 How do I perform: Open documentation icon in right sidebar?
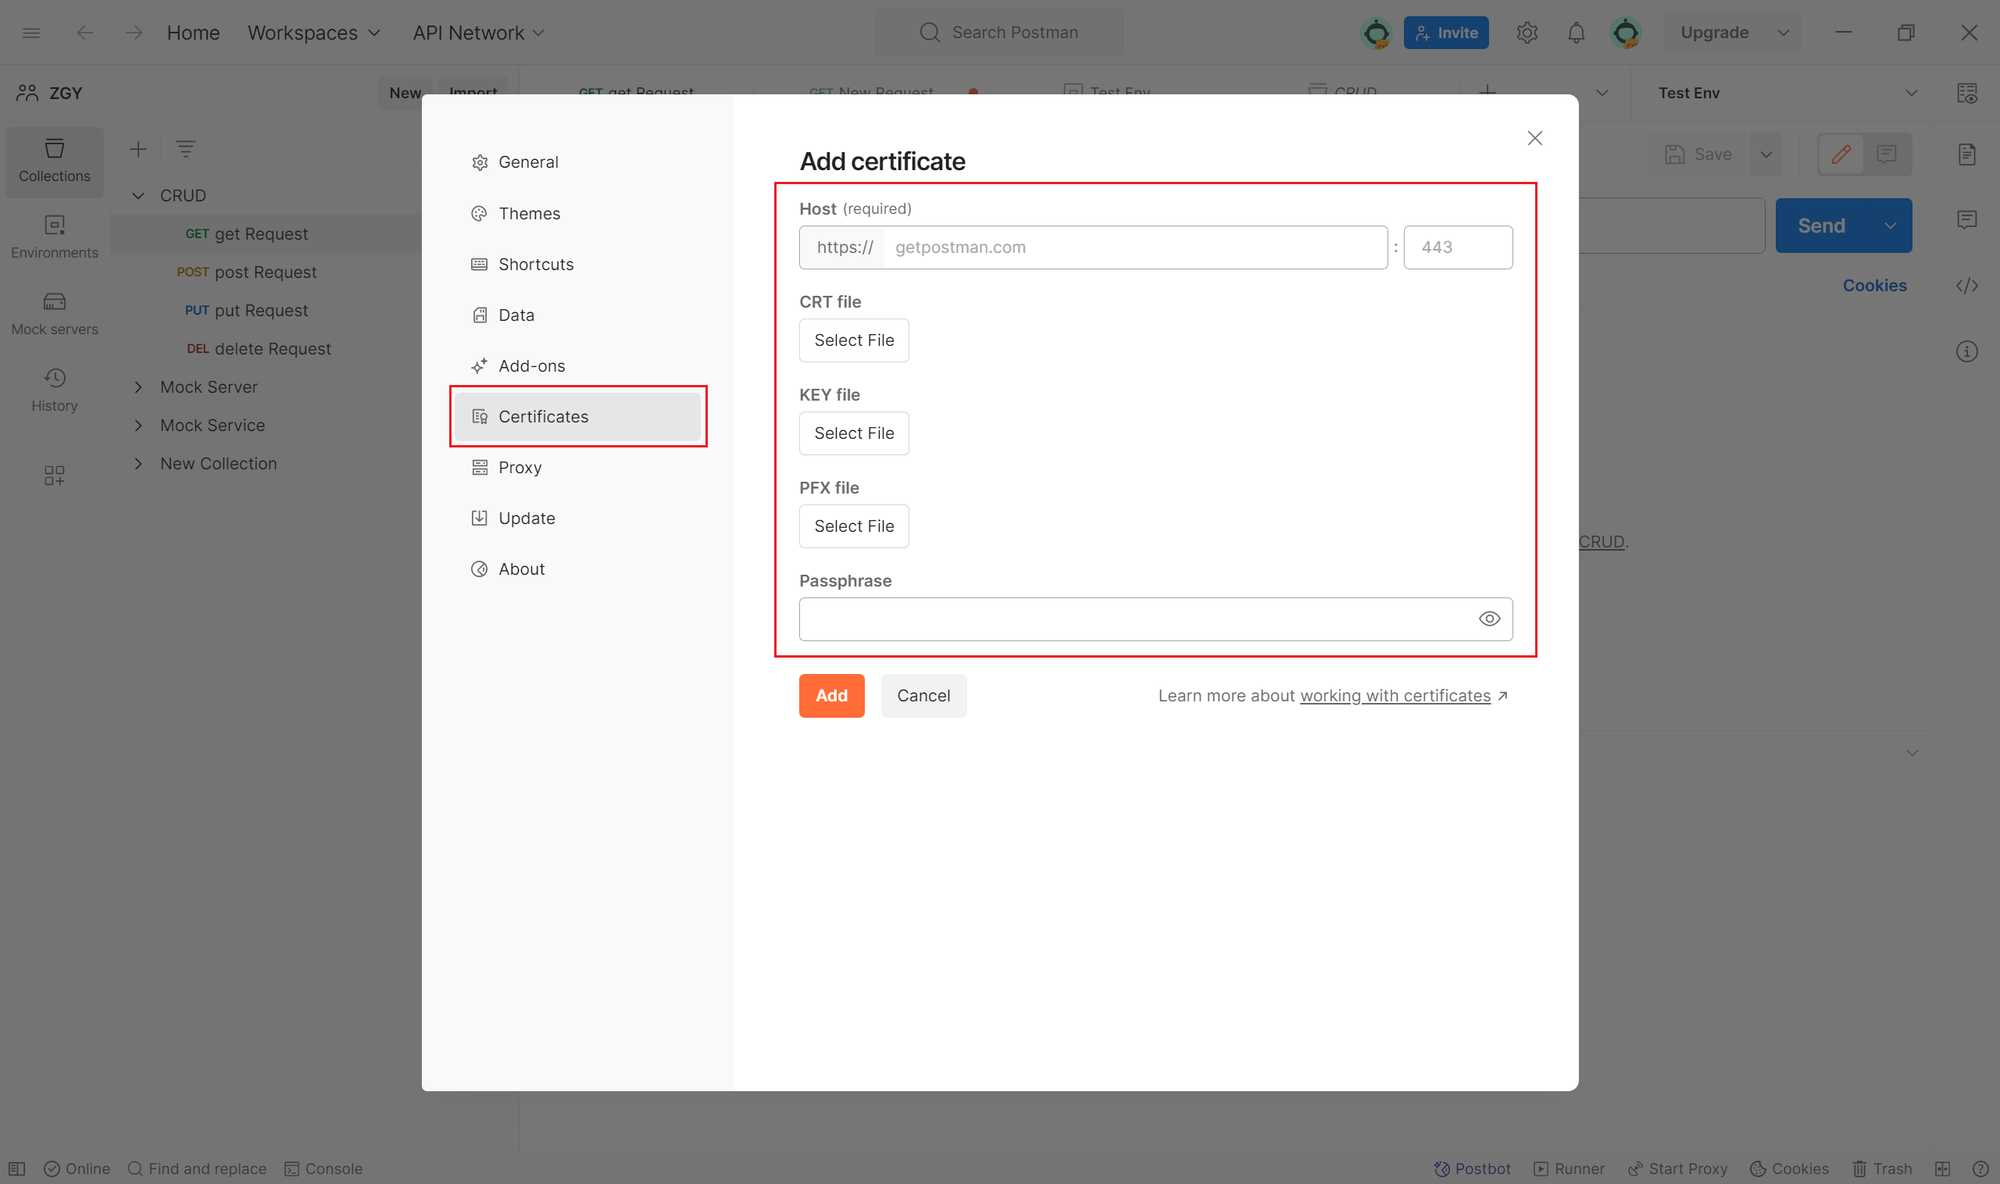coord(1967,154)
